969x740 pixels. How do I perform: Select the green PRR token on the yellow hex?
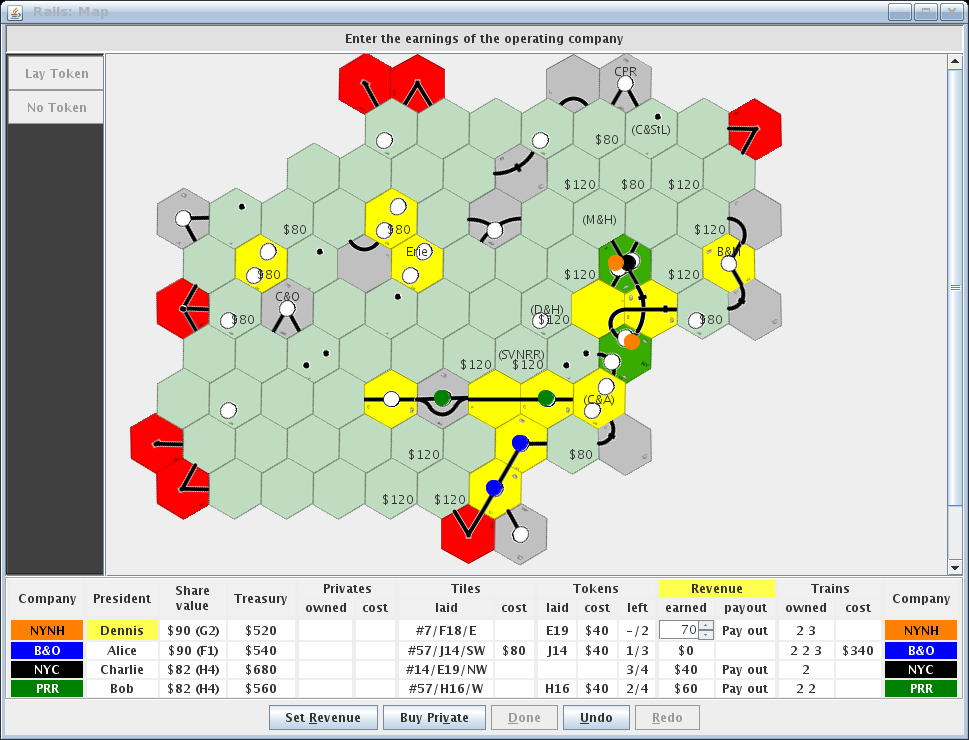click(546, 398)
